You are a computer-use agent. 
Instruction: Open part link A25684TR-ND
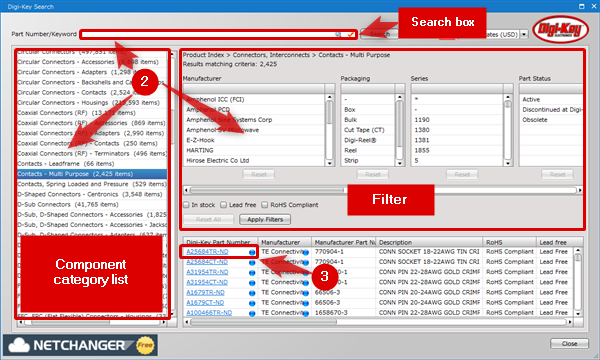tap(207, 252)
